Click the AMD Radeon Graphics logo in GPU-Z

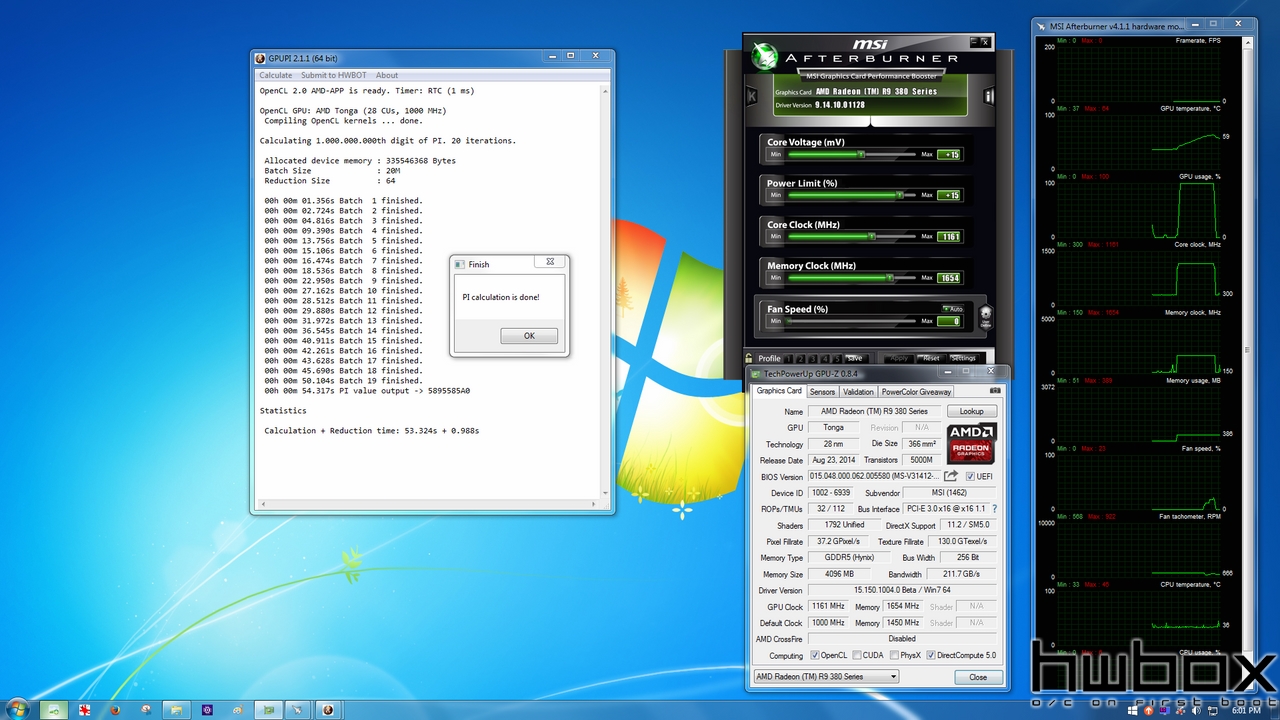(972, 442)
